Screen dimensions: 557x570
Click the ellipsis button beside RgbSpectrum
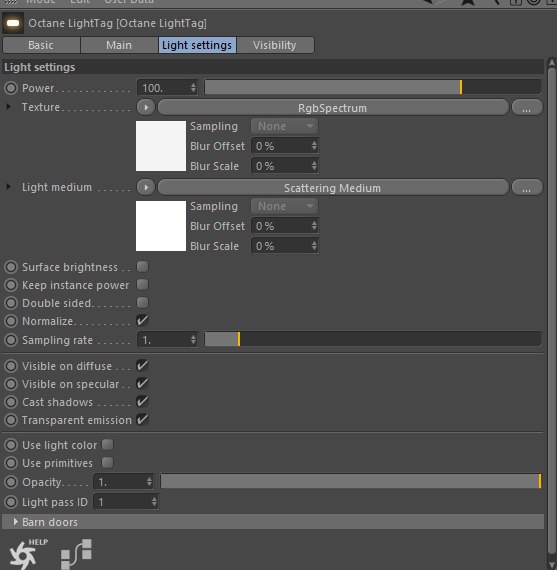pos(527,108)
